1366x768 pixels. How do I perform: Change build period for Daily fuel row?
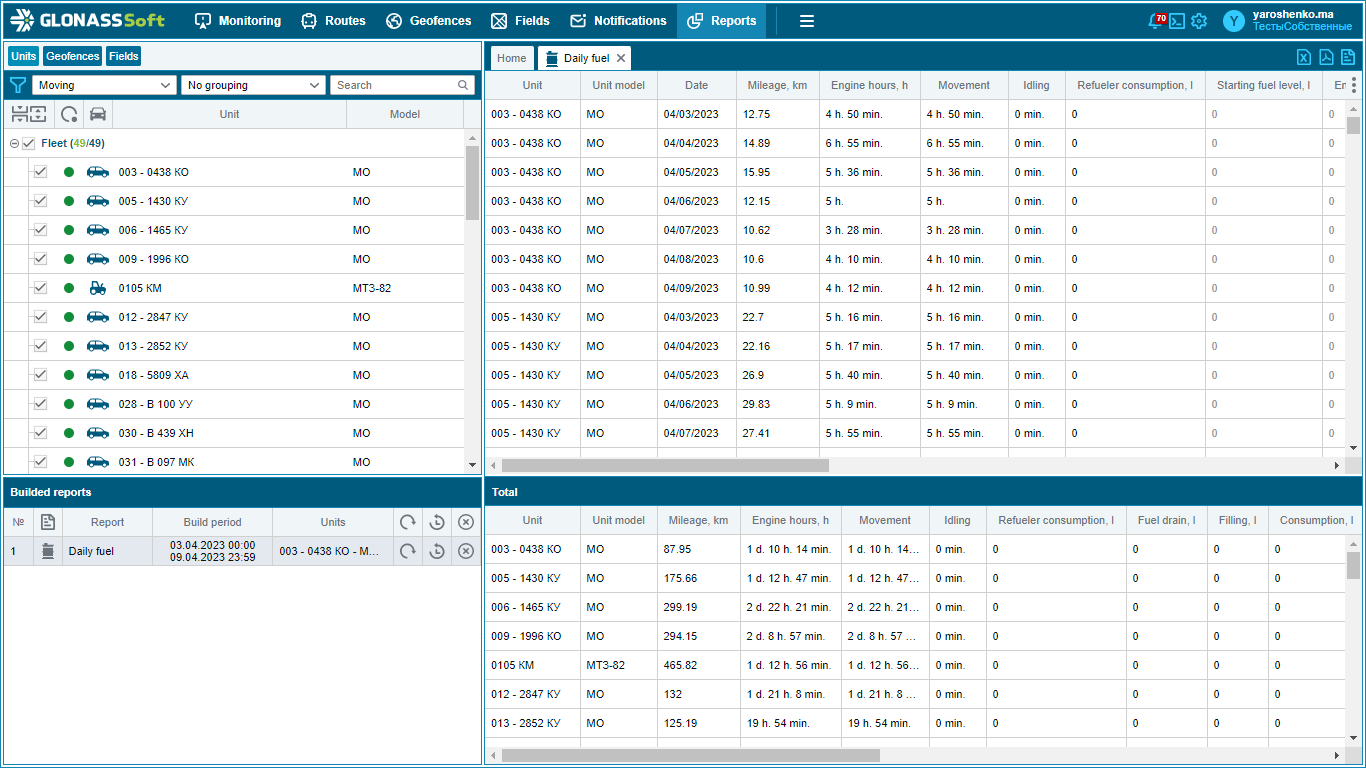[436, 551]
